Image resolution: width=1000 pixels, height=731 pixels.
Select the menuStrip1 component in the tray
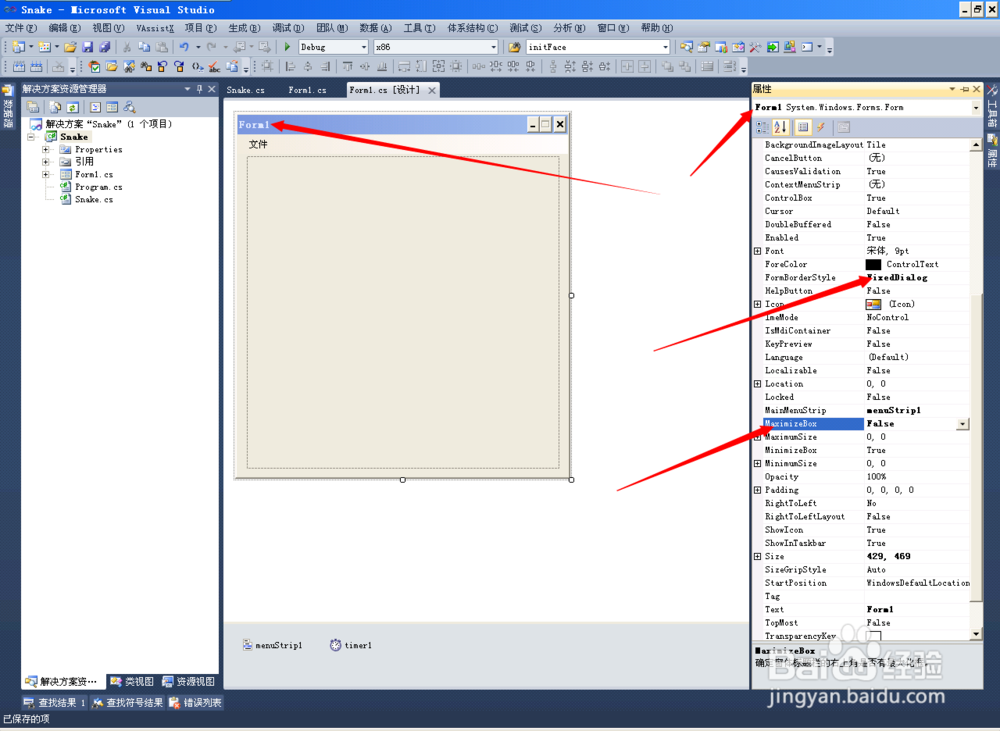(x=272, y=646)
